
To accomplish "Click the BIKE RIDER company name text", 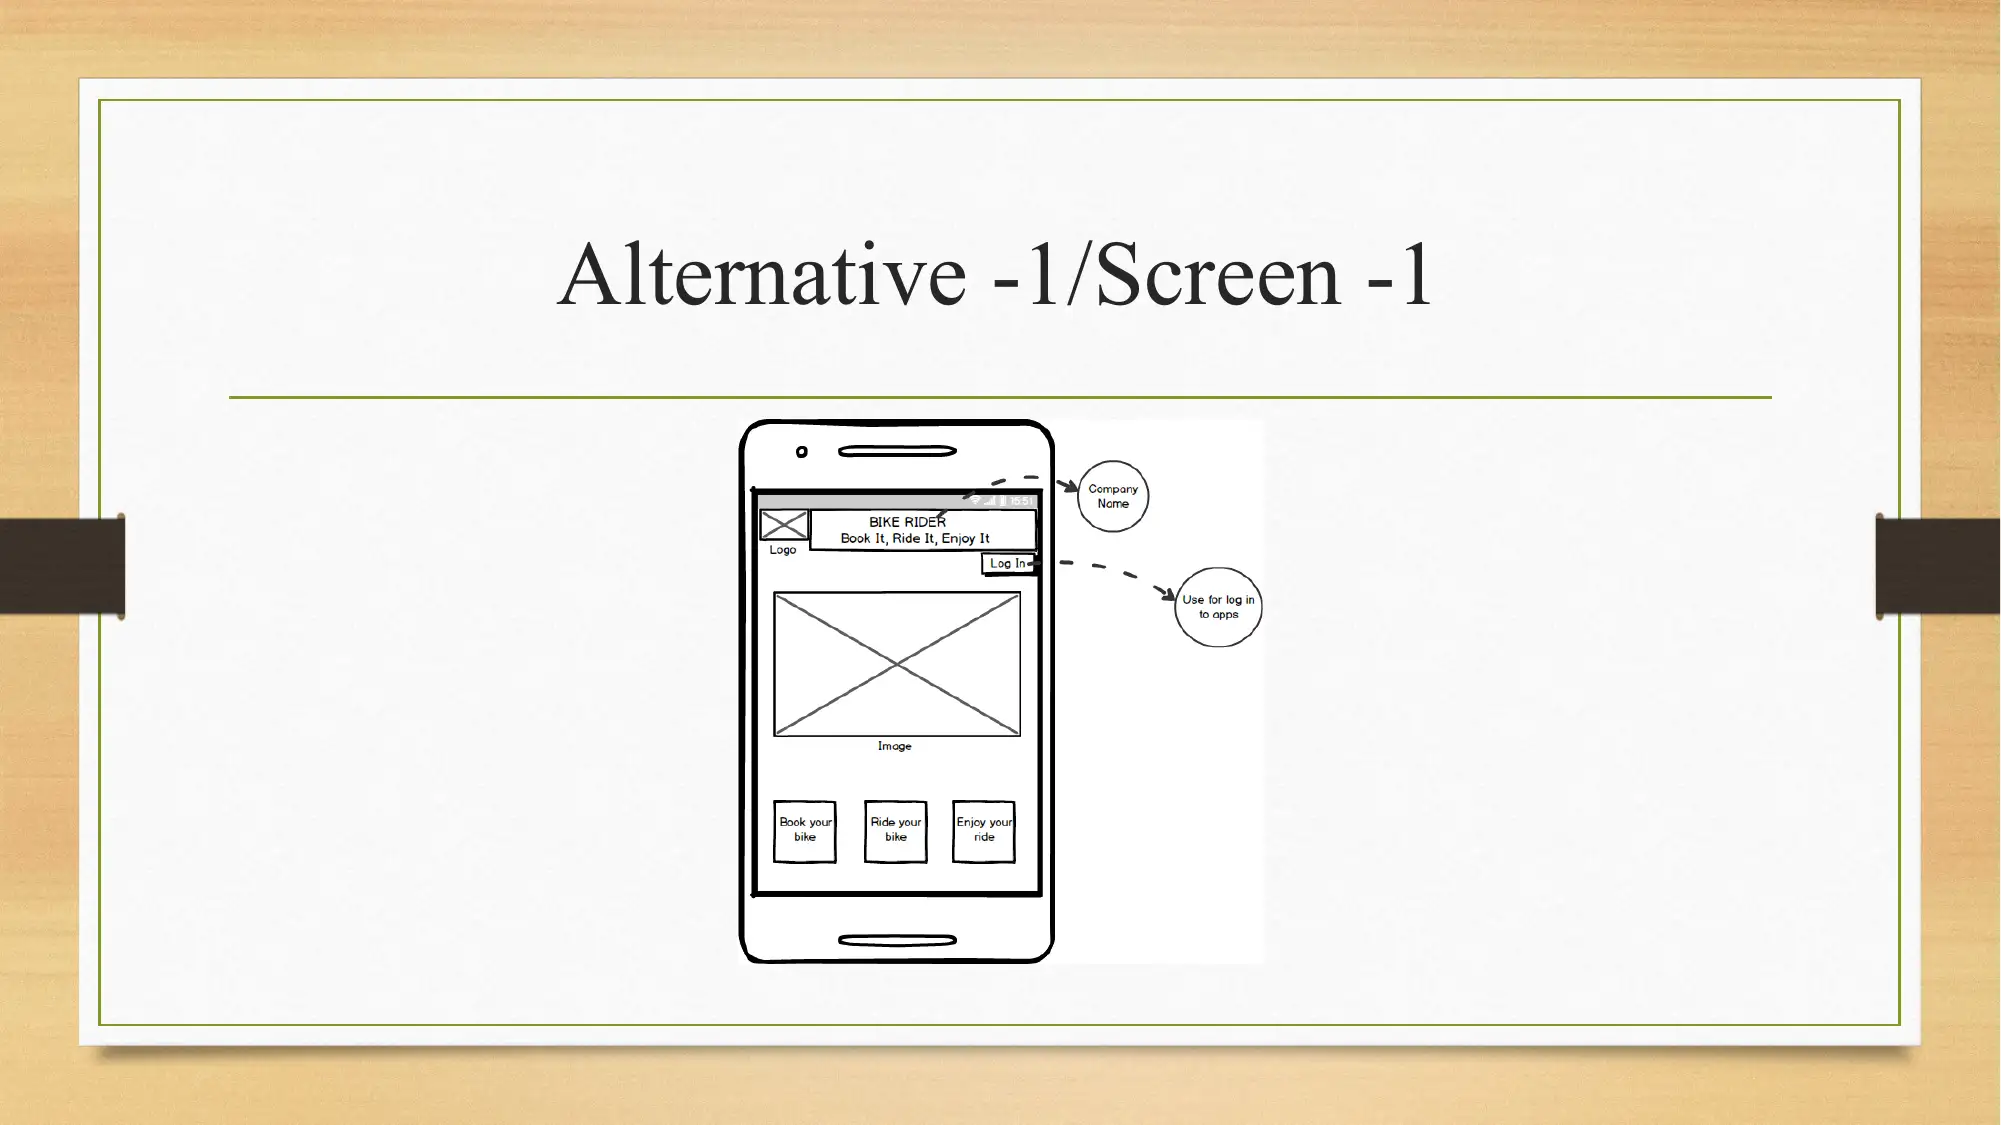I will tap(907, 521).
